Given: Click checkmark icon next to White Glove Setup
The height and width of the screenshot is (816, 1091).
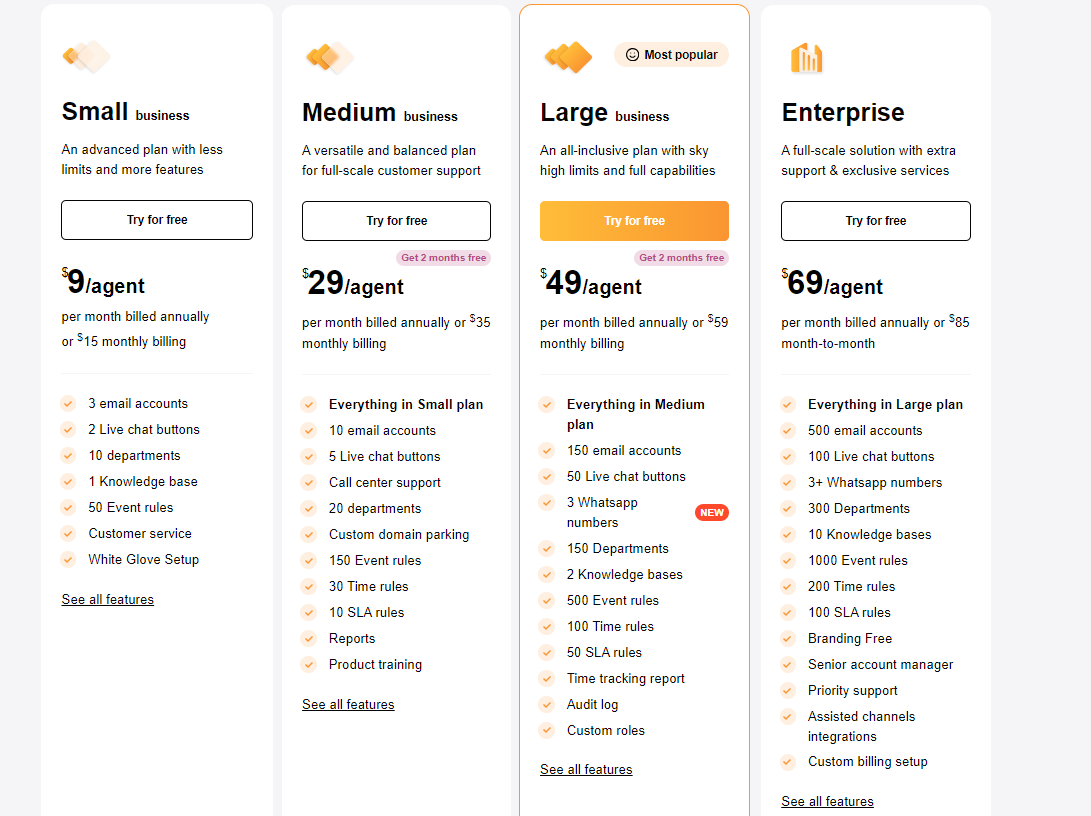Looking at the screenshot, I should pos(68,559).
